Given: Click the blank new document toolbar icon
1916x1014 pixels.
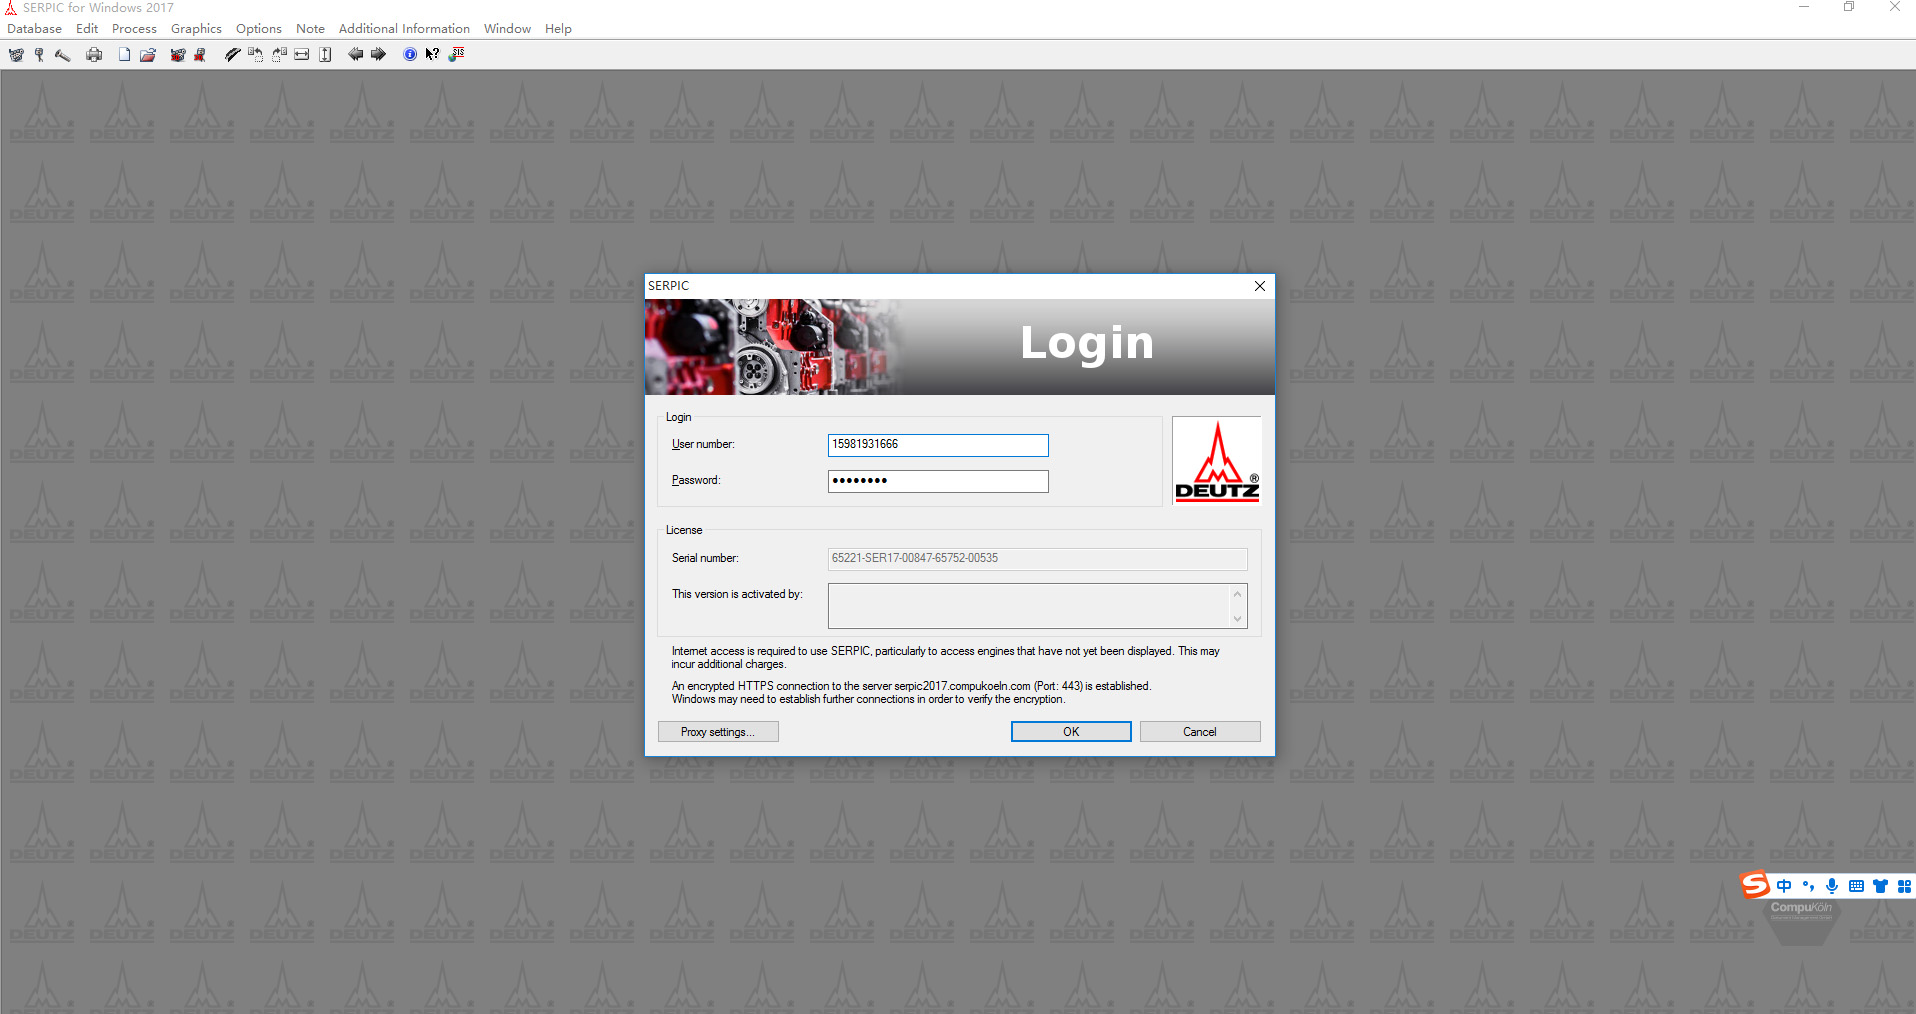Looking at the screenshot, I should tap(124, 55).
